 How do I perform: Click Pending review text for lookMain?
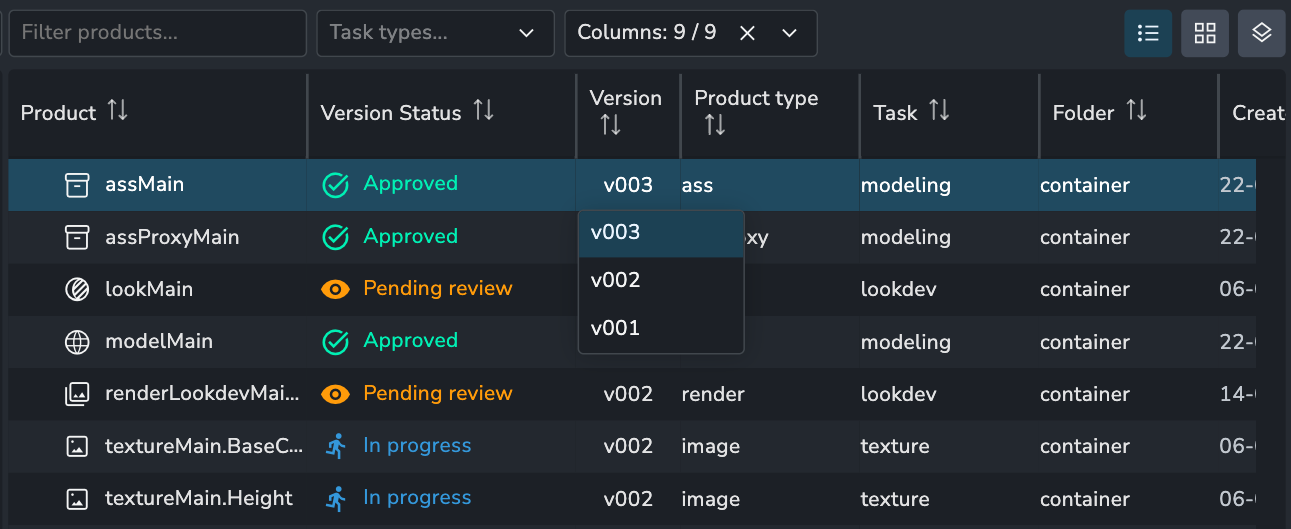[x=438, y=288]
